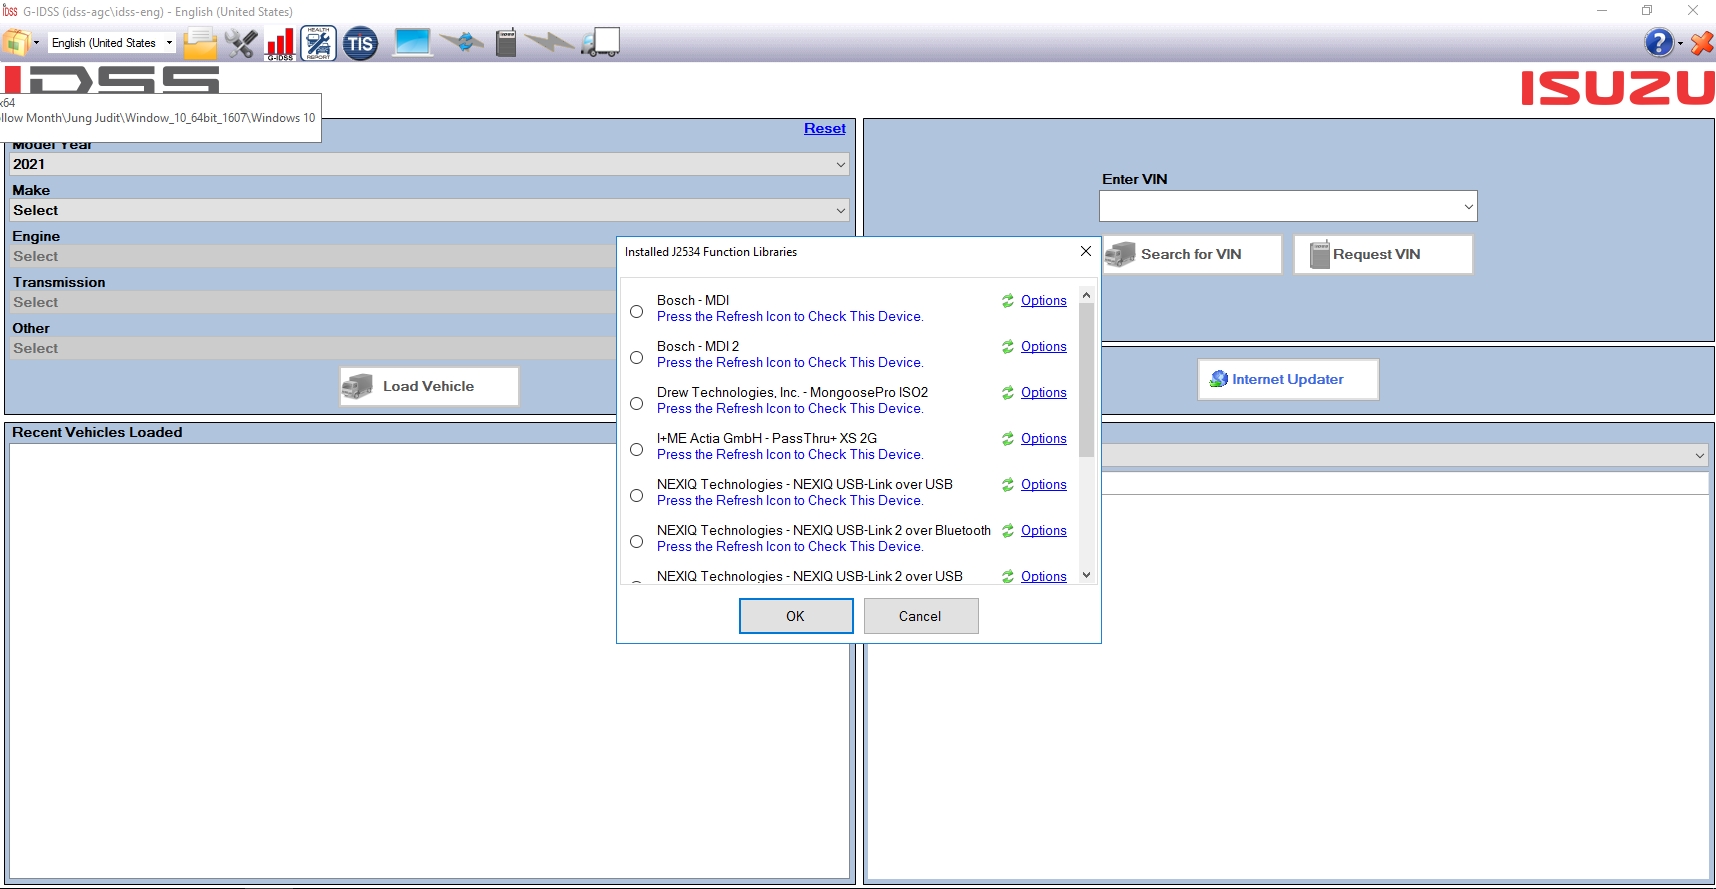
Task: Click the device list scrollbar down arrow
Action: pyautogui.click(x=1086, y=575)
